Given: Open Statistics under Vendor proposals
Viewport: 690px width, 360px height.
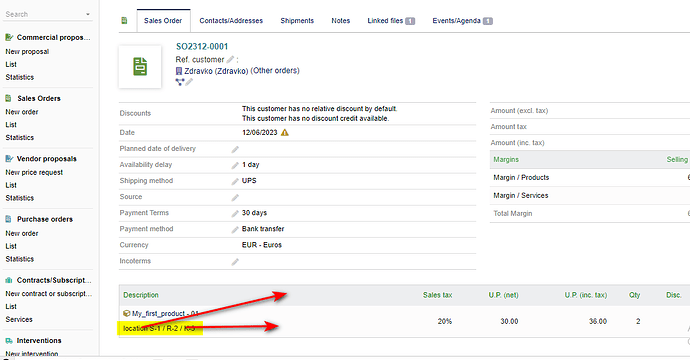Looking at the screenshot, I should click(x=19, y=198).
